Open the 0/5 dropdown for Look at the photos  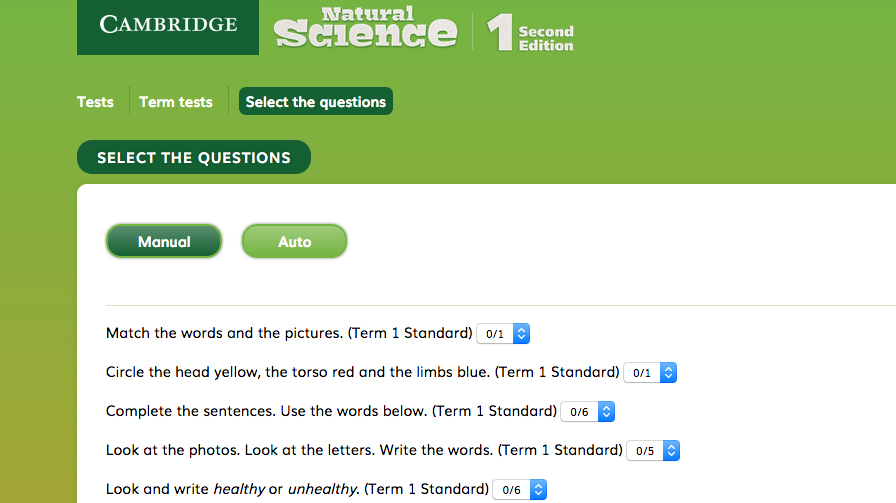point(653,450)
